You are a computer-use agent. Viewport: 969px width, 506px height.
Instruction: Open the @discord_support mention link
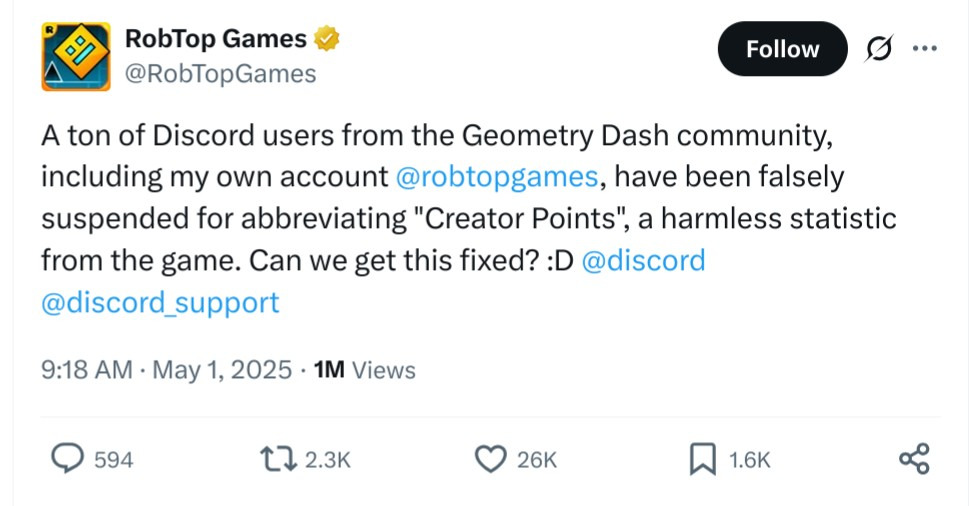point(160,303)
